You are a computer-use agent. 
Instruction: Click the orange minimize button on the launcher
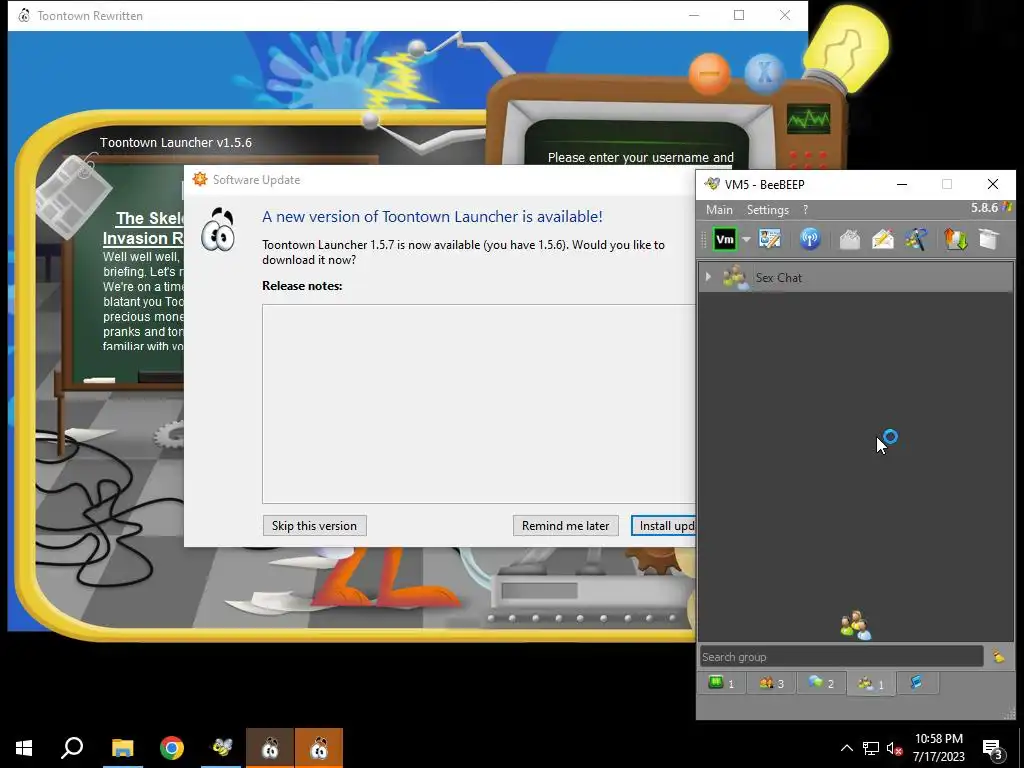pos(709,74)
